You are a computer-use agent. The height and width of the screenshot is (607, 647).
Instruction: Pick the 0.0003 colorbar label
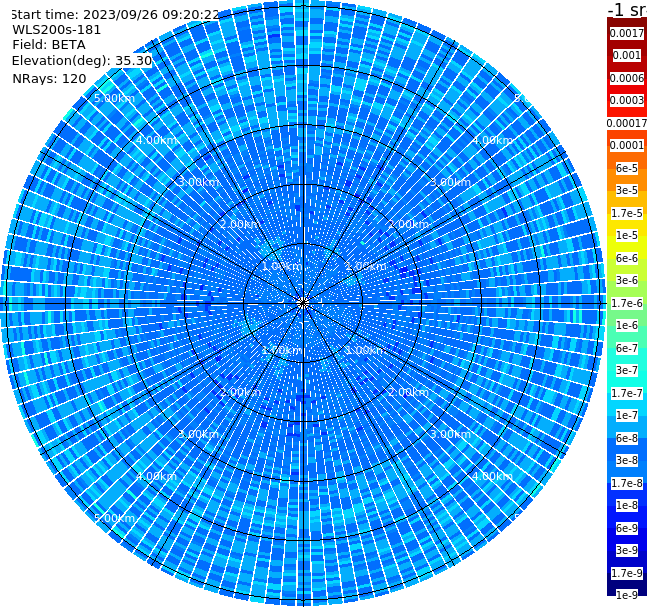pos(627,100)
